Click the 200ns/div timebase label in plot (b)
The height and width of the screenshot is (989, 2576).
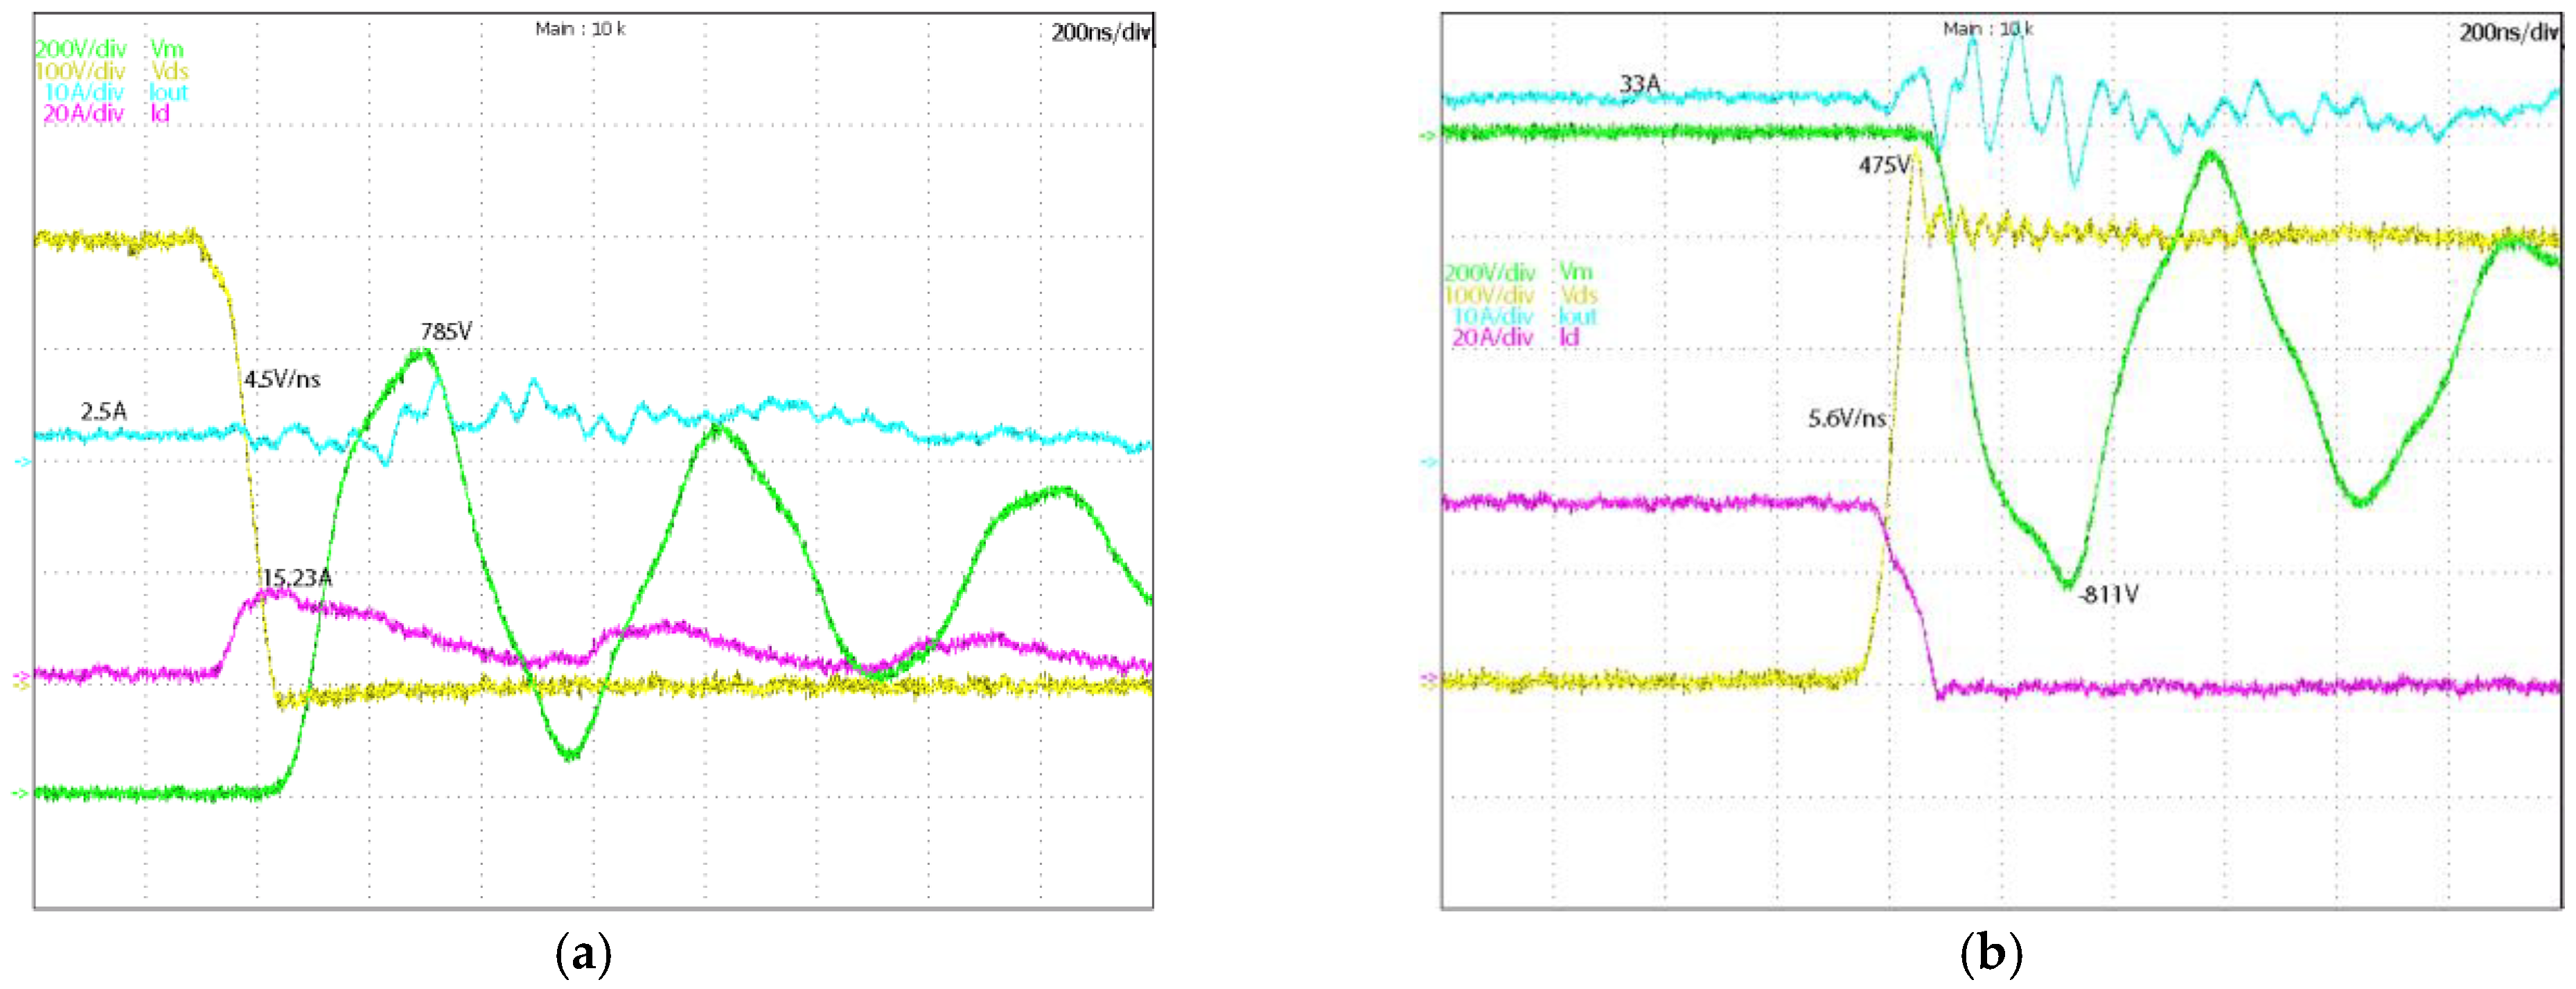pyautogui.click(x=2509, y=33)
